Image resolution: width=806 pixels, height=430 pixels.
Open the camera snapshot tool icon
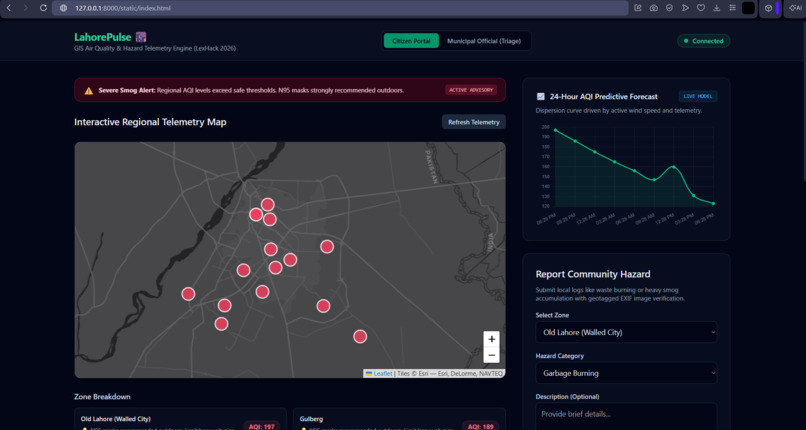[653, 8]
